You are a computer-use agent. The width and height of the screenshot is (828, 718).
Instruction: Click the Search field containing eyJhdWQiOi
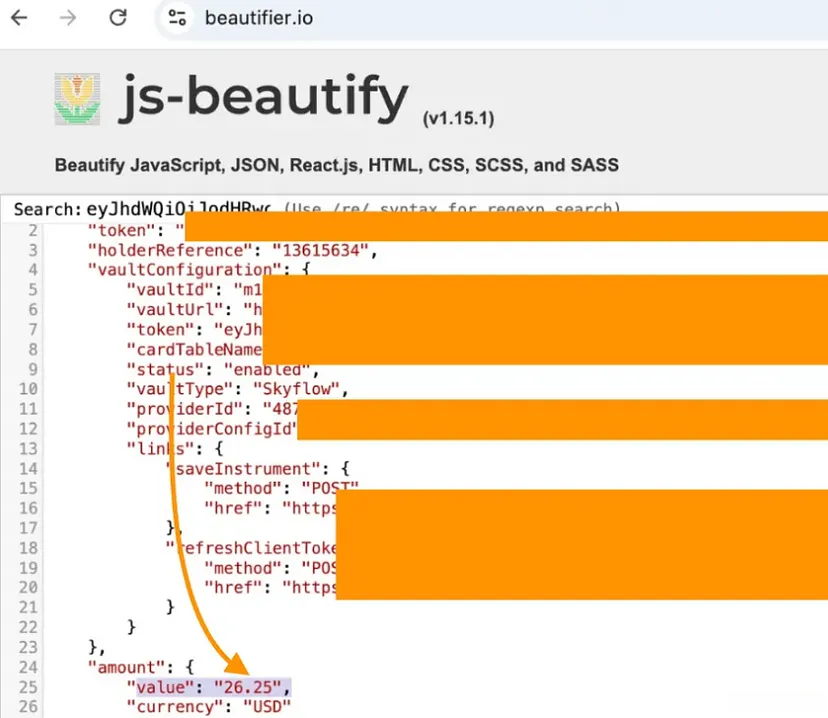click(x=180, y=209)
